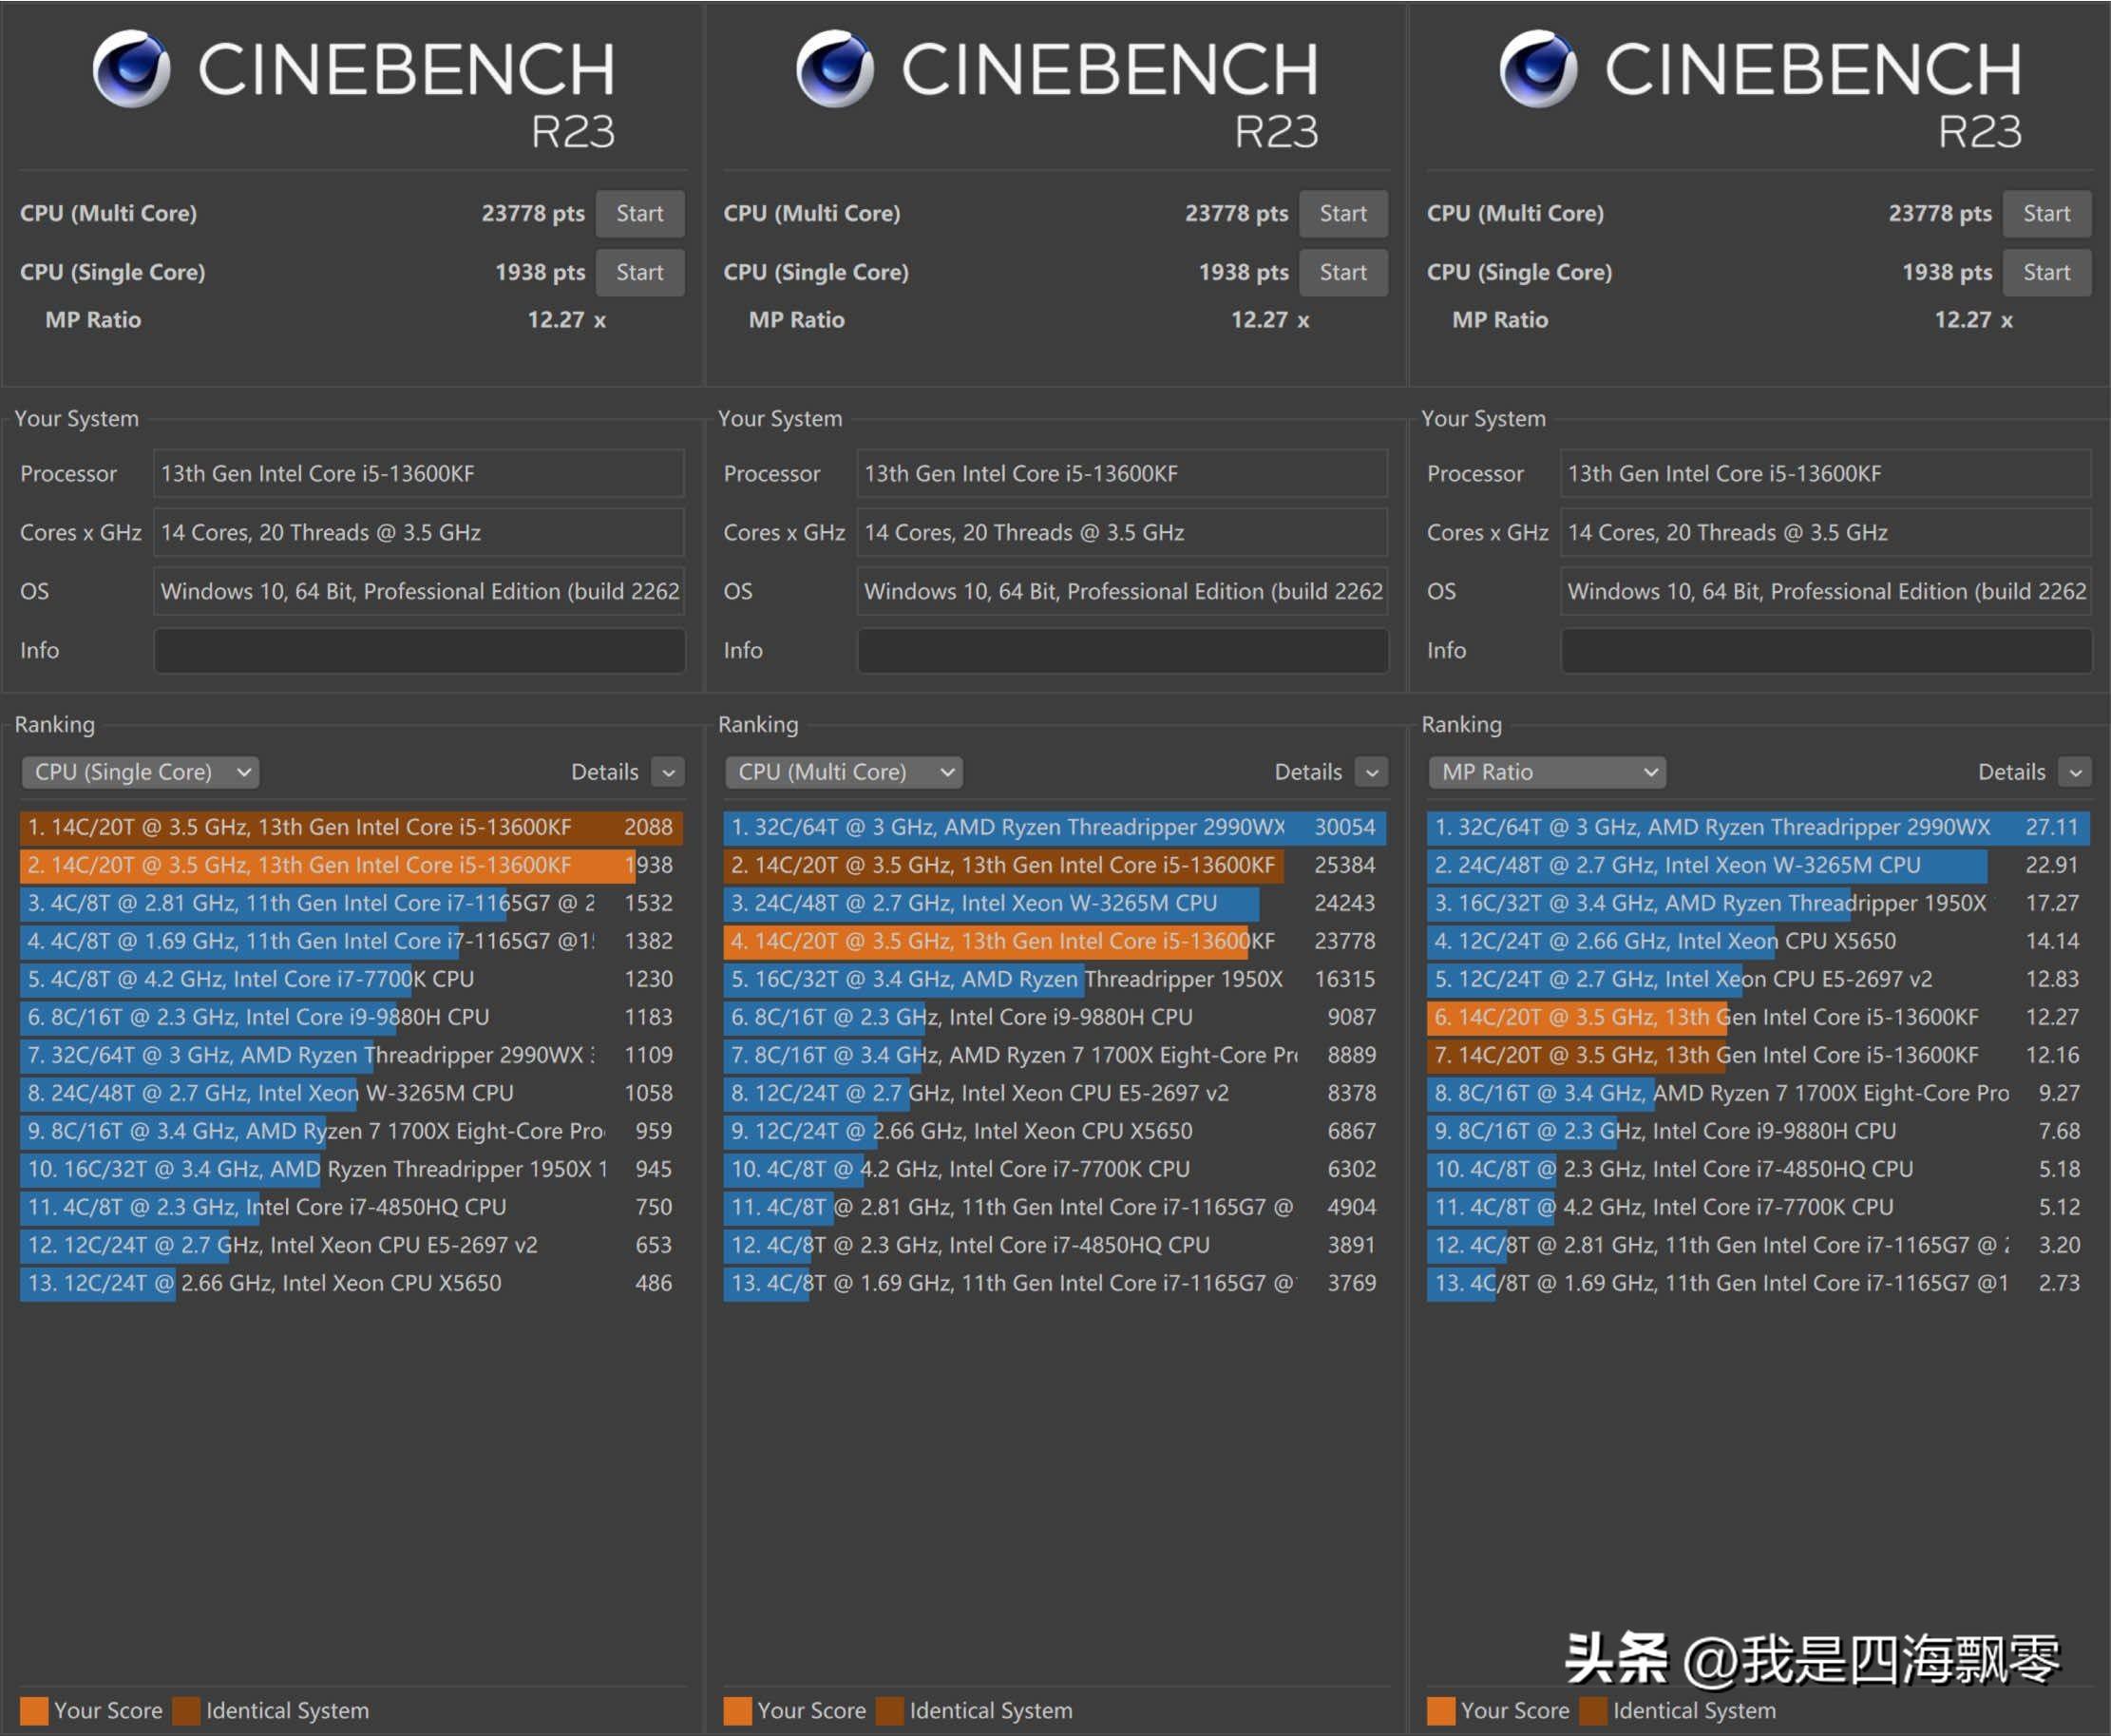
Task: Select i7-4850HQ row scoring 3891
Action: coord(1055,1245)
